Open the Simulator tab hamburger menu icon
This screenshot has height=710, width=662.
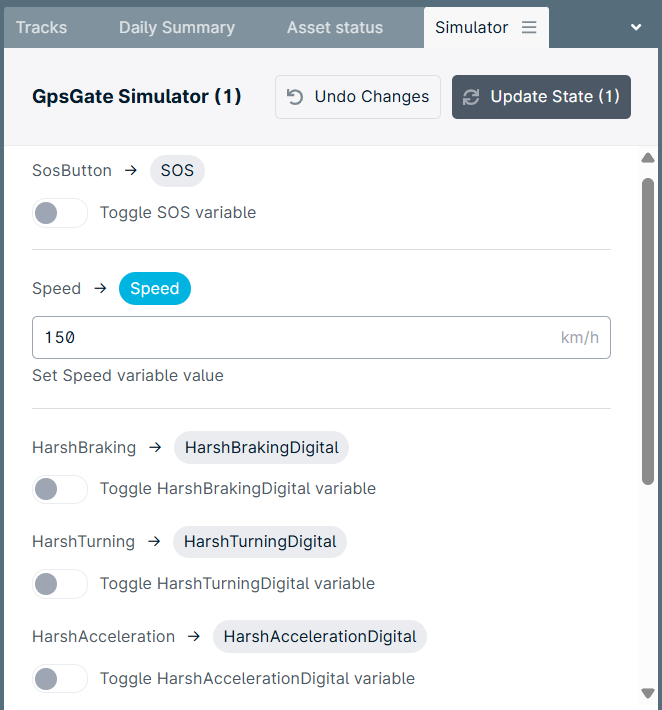529,28
